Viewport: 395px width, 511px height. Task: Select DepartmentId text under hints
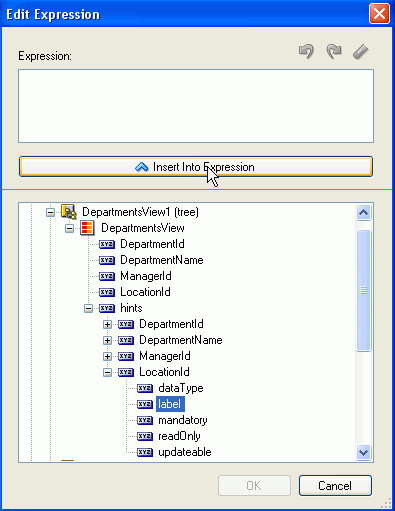(171, 324)
